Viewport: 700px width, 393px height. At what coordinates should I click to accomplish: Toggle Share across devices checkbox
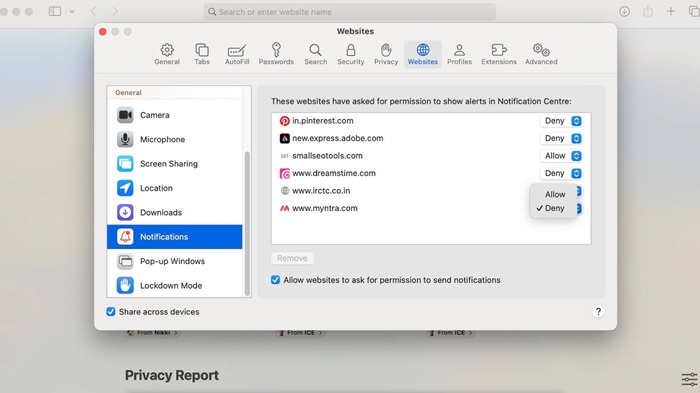click(111, 312)
